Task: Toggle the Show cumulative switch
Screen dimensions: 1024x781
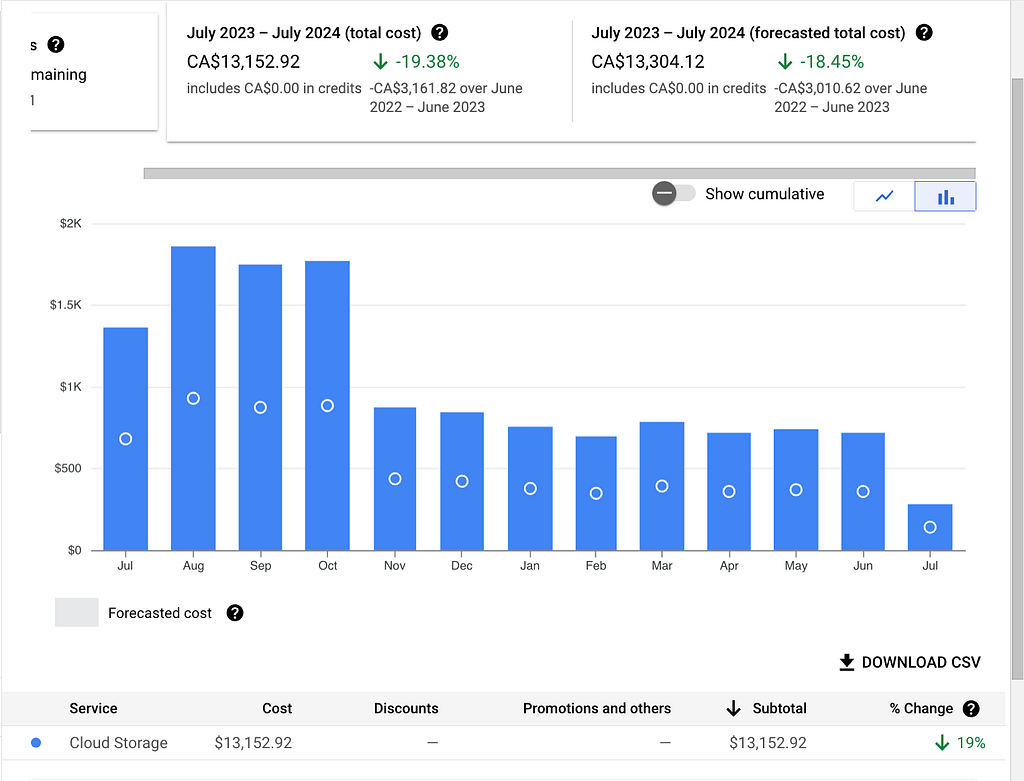Action: click(x=673, y=193)
